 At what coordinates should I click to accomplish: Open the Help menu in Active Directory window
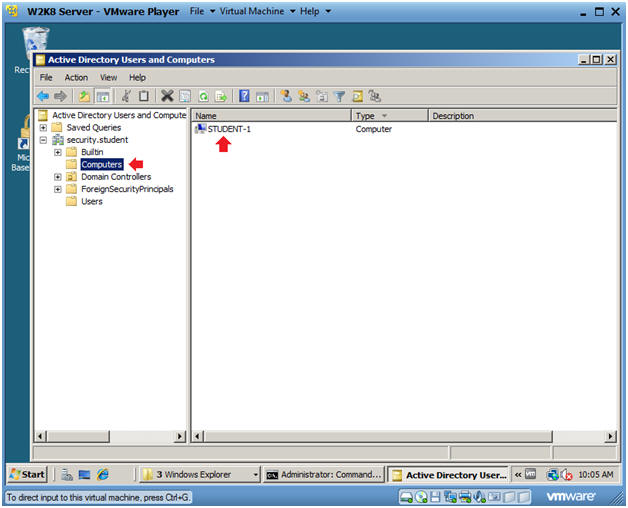tap(137, 77)
